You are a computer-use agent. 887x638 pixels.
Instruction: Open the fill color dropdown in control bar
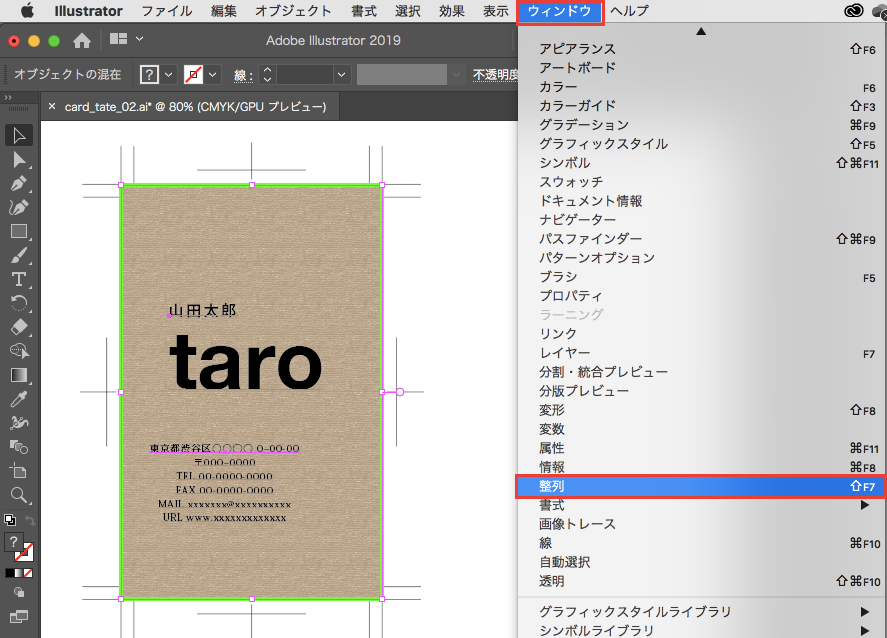coord(168,75)
